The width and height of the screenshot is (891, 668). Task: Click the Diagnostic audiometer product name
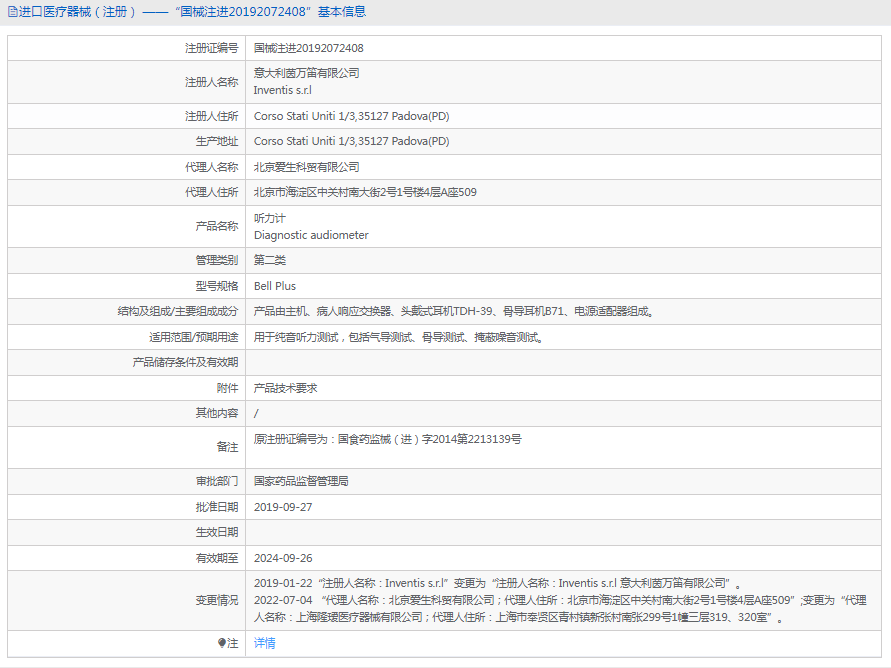coord(311,235)
